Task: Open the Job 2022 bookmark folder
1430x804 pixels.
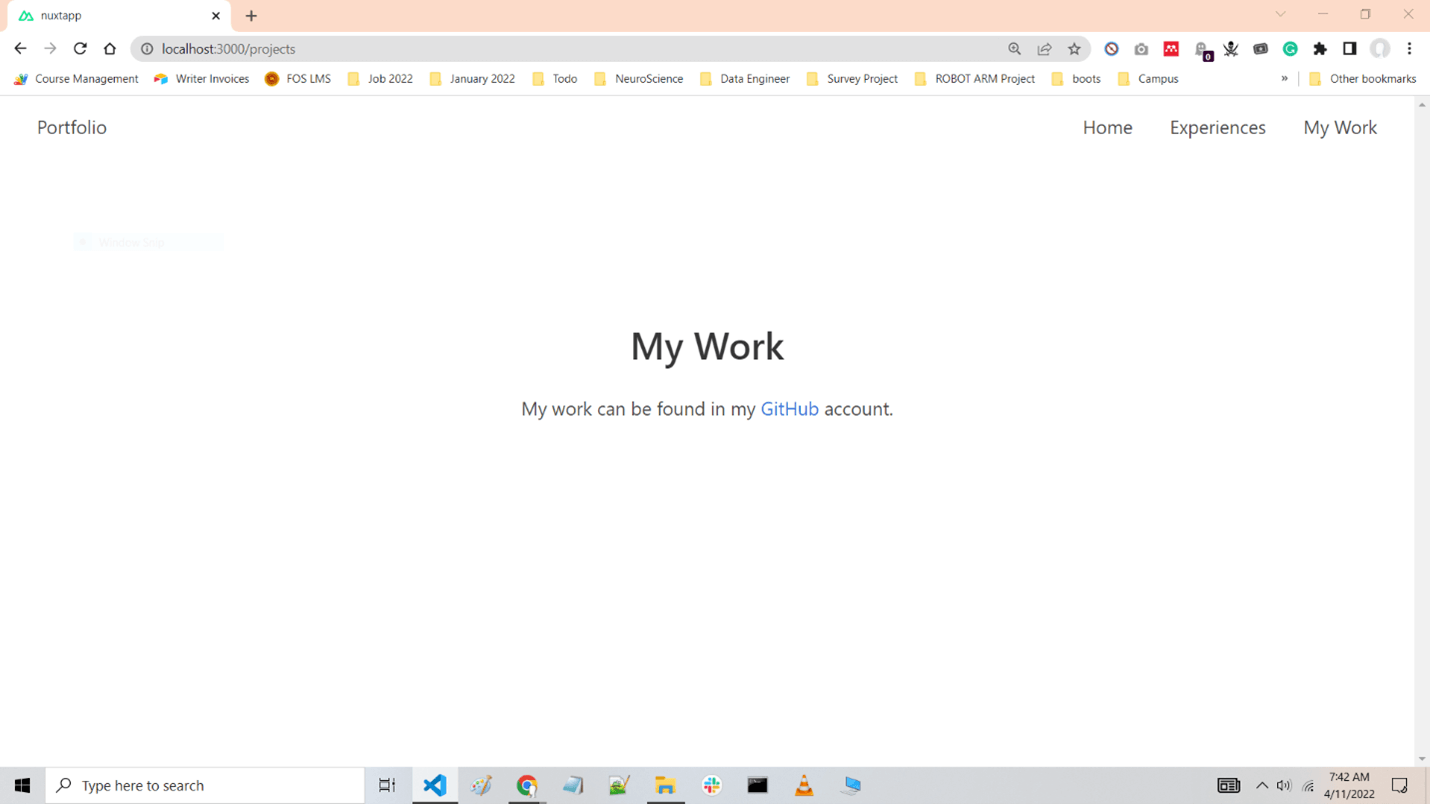Action: (380, 79)
